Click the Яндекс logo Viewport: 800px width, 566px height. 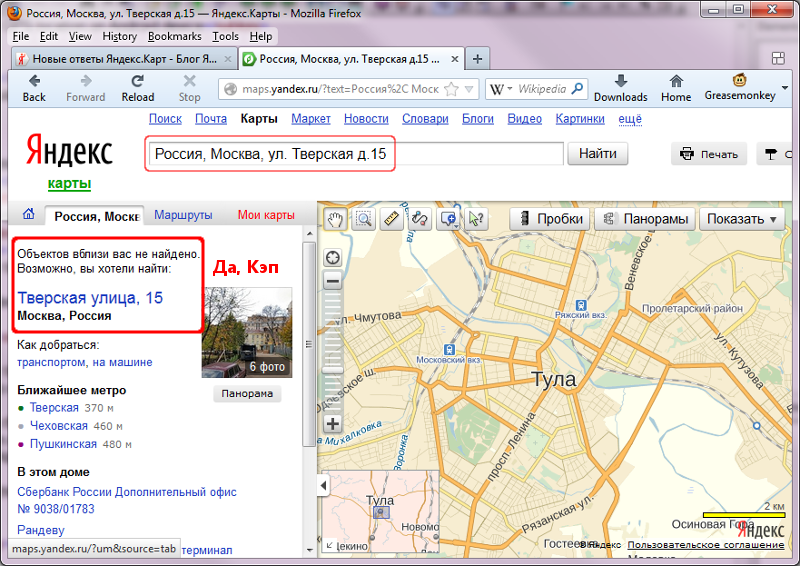coord(69,150)
